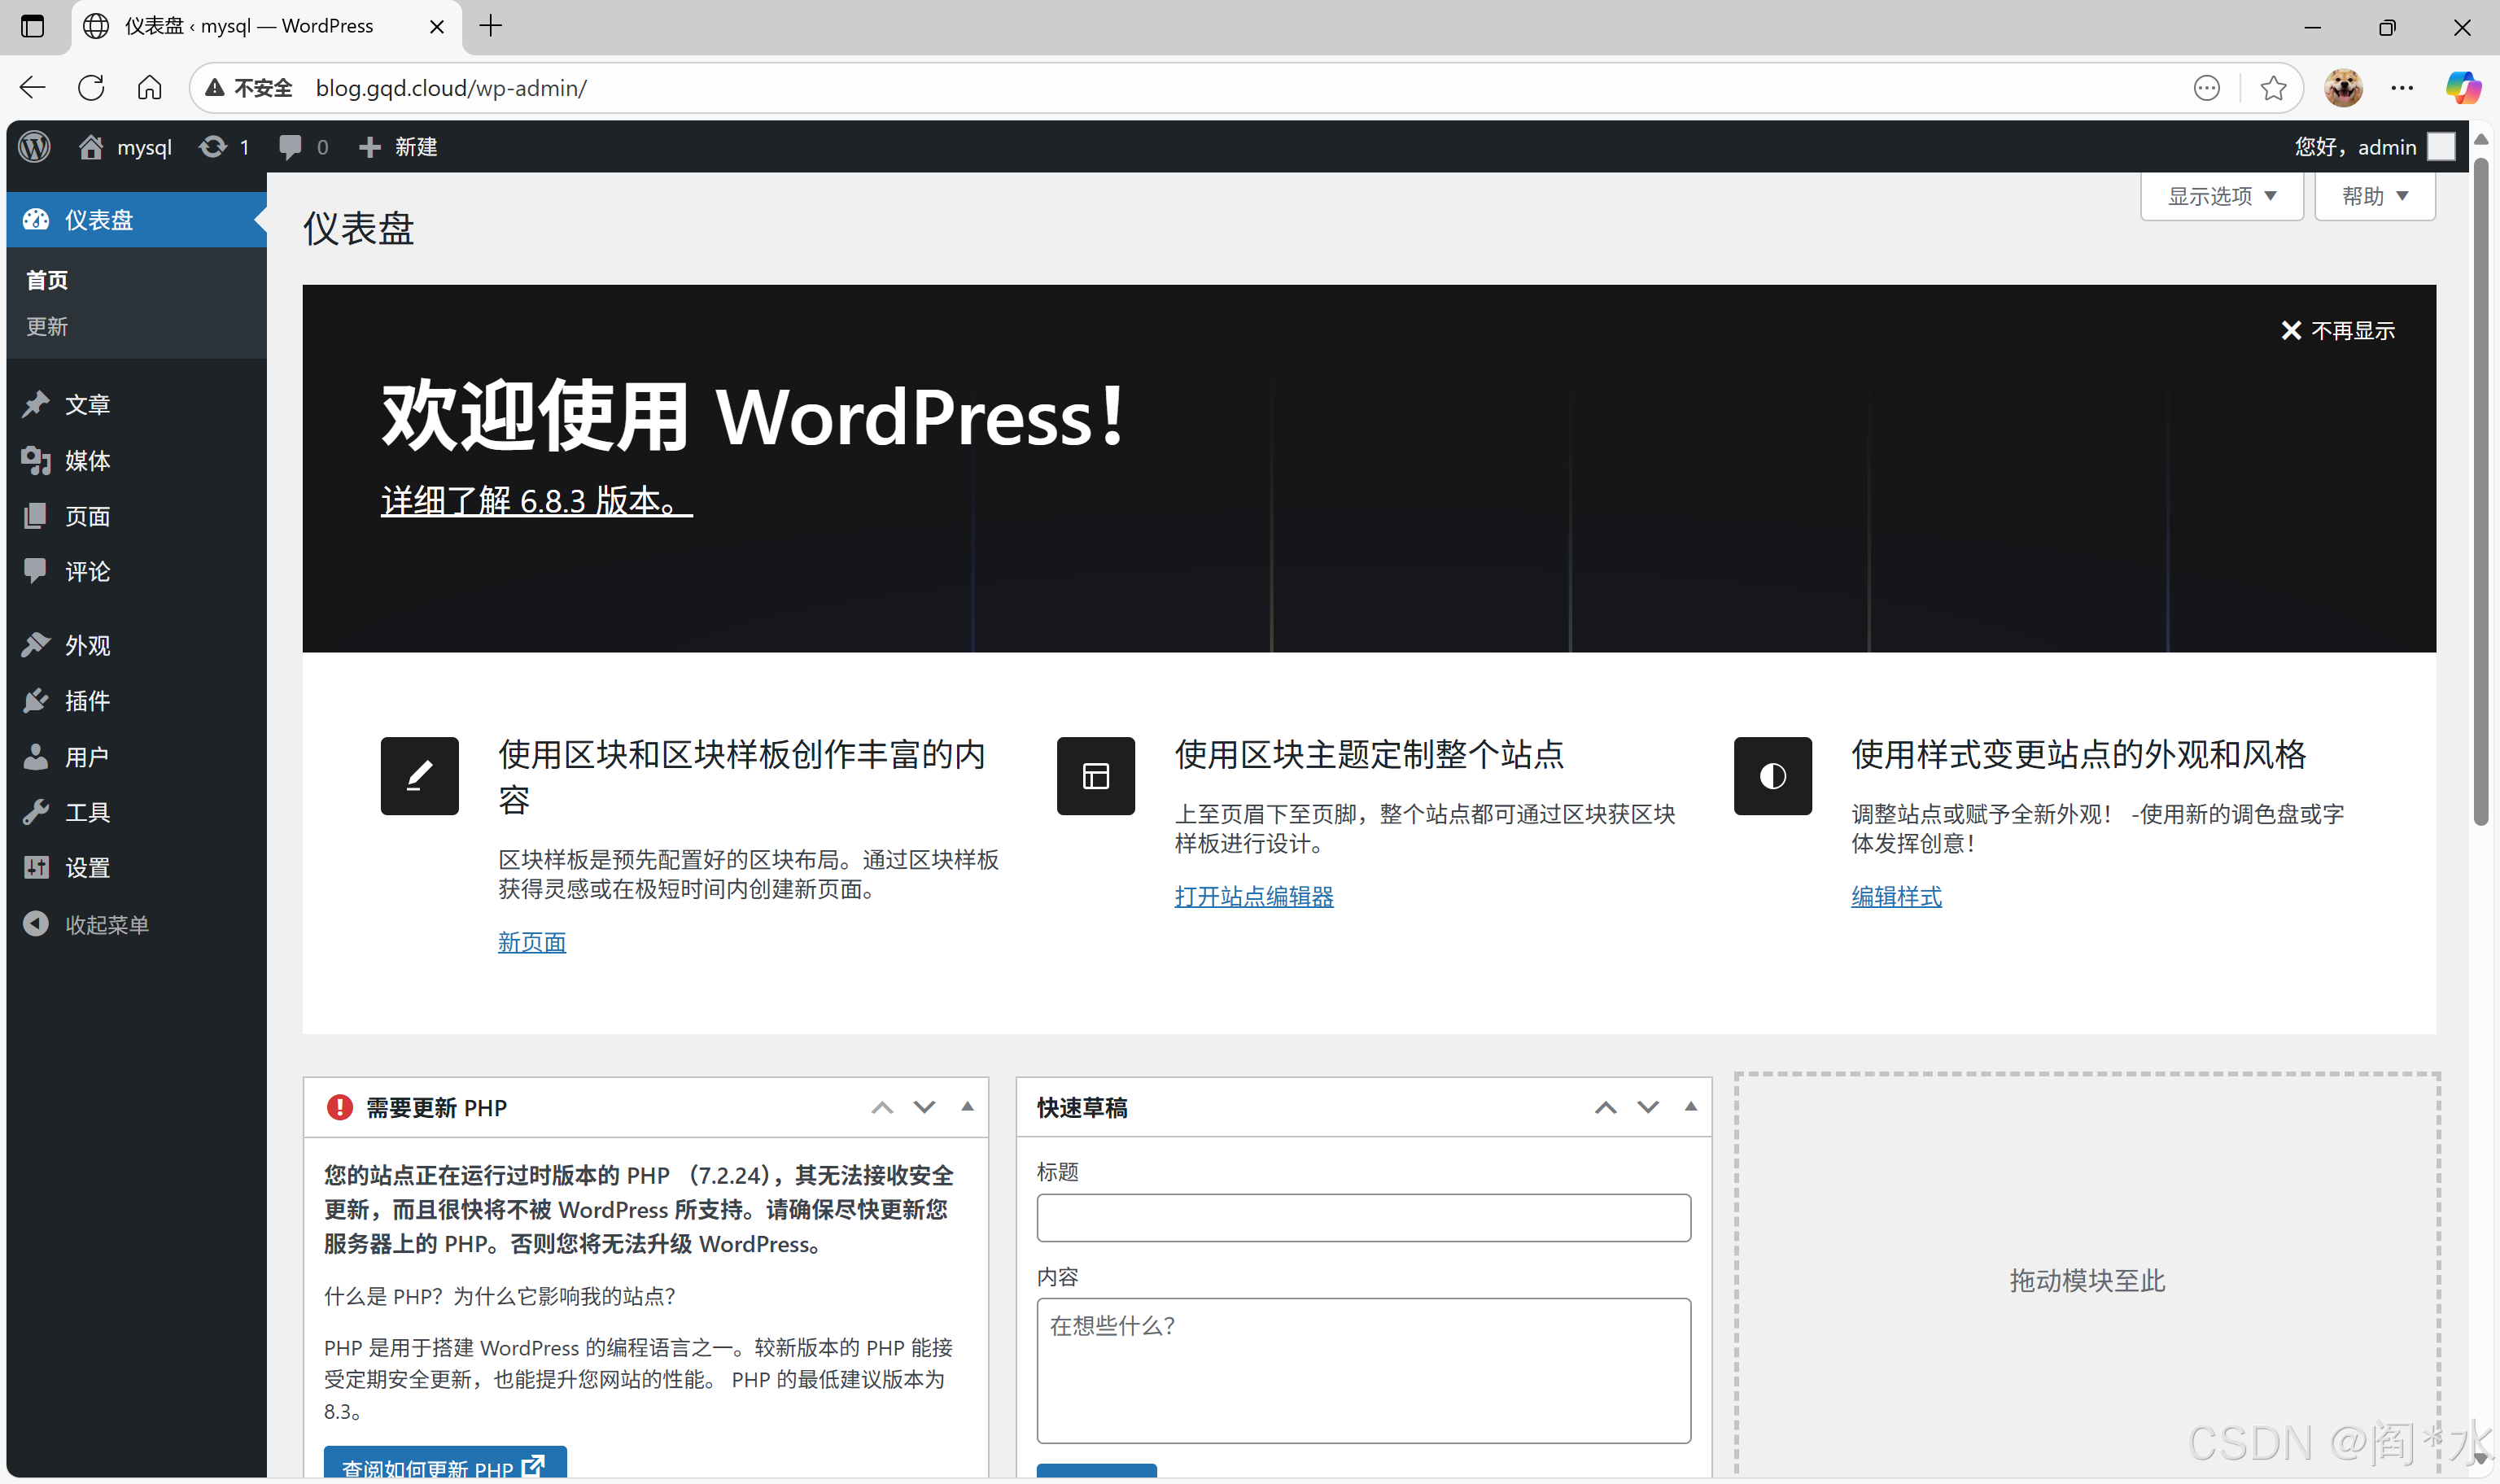
Task: Click the WordPress logo in admin bar
Action: click(x=35, y=147)
